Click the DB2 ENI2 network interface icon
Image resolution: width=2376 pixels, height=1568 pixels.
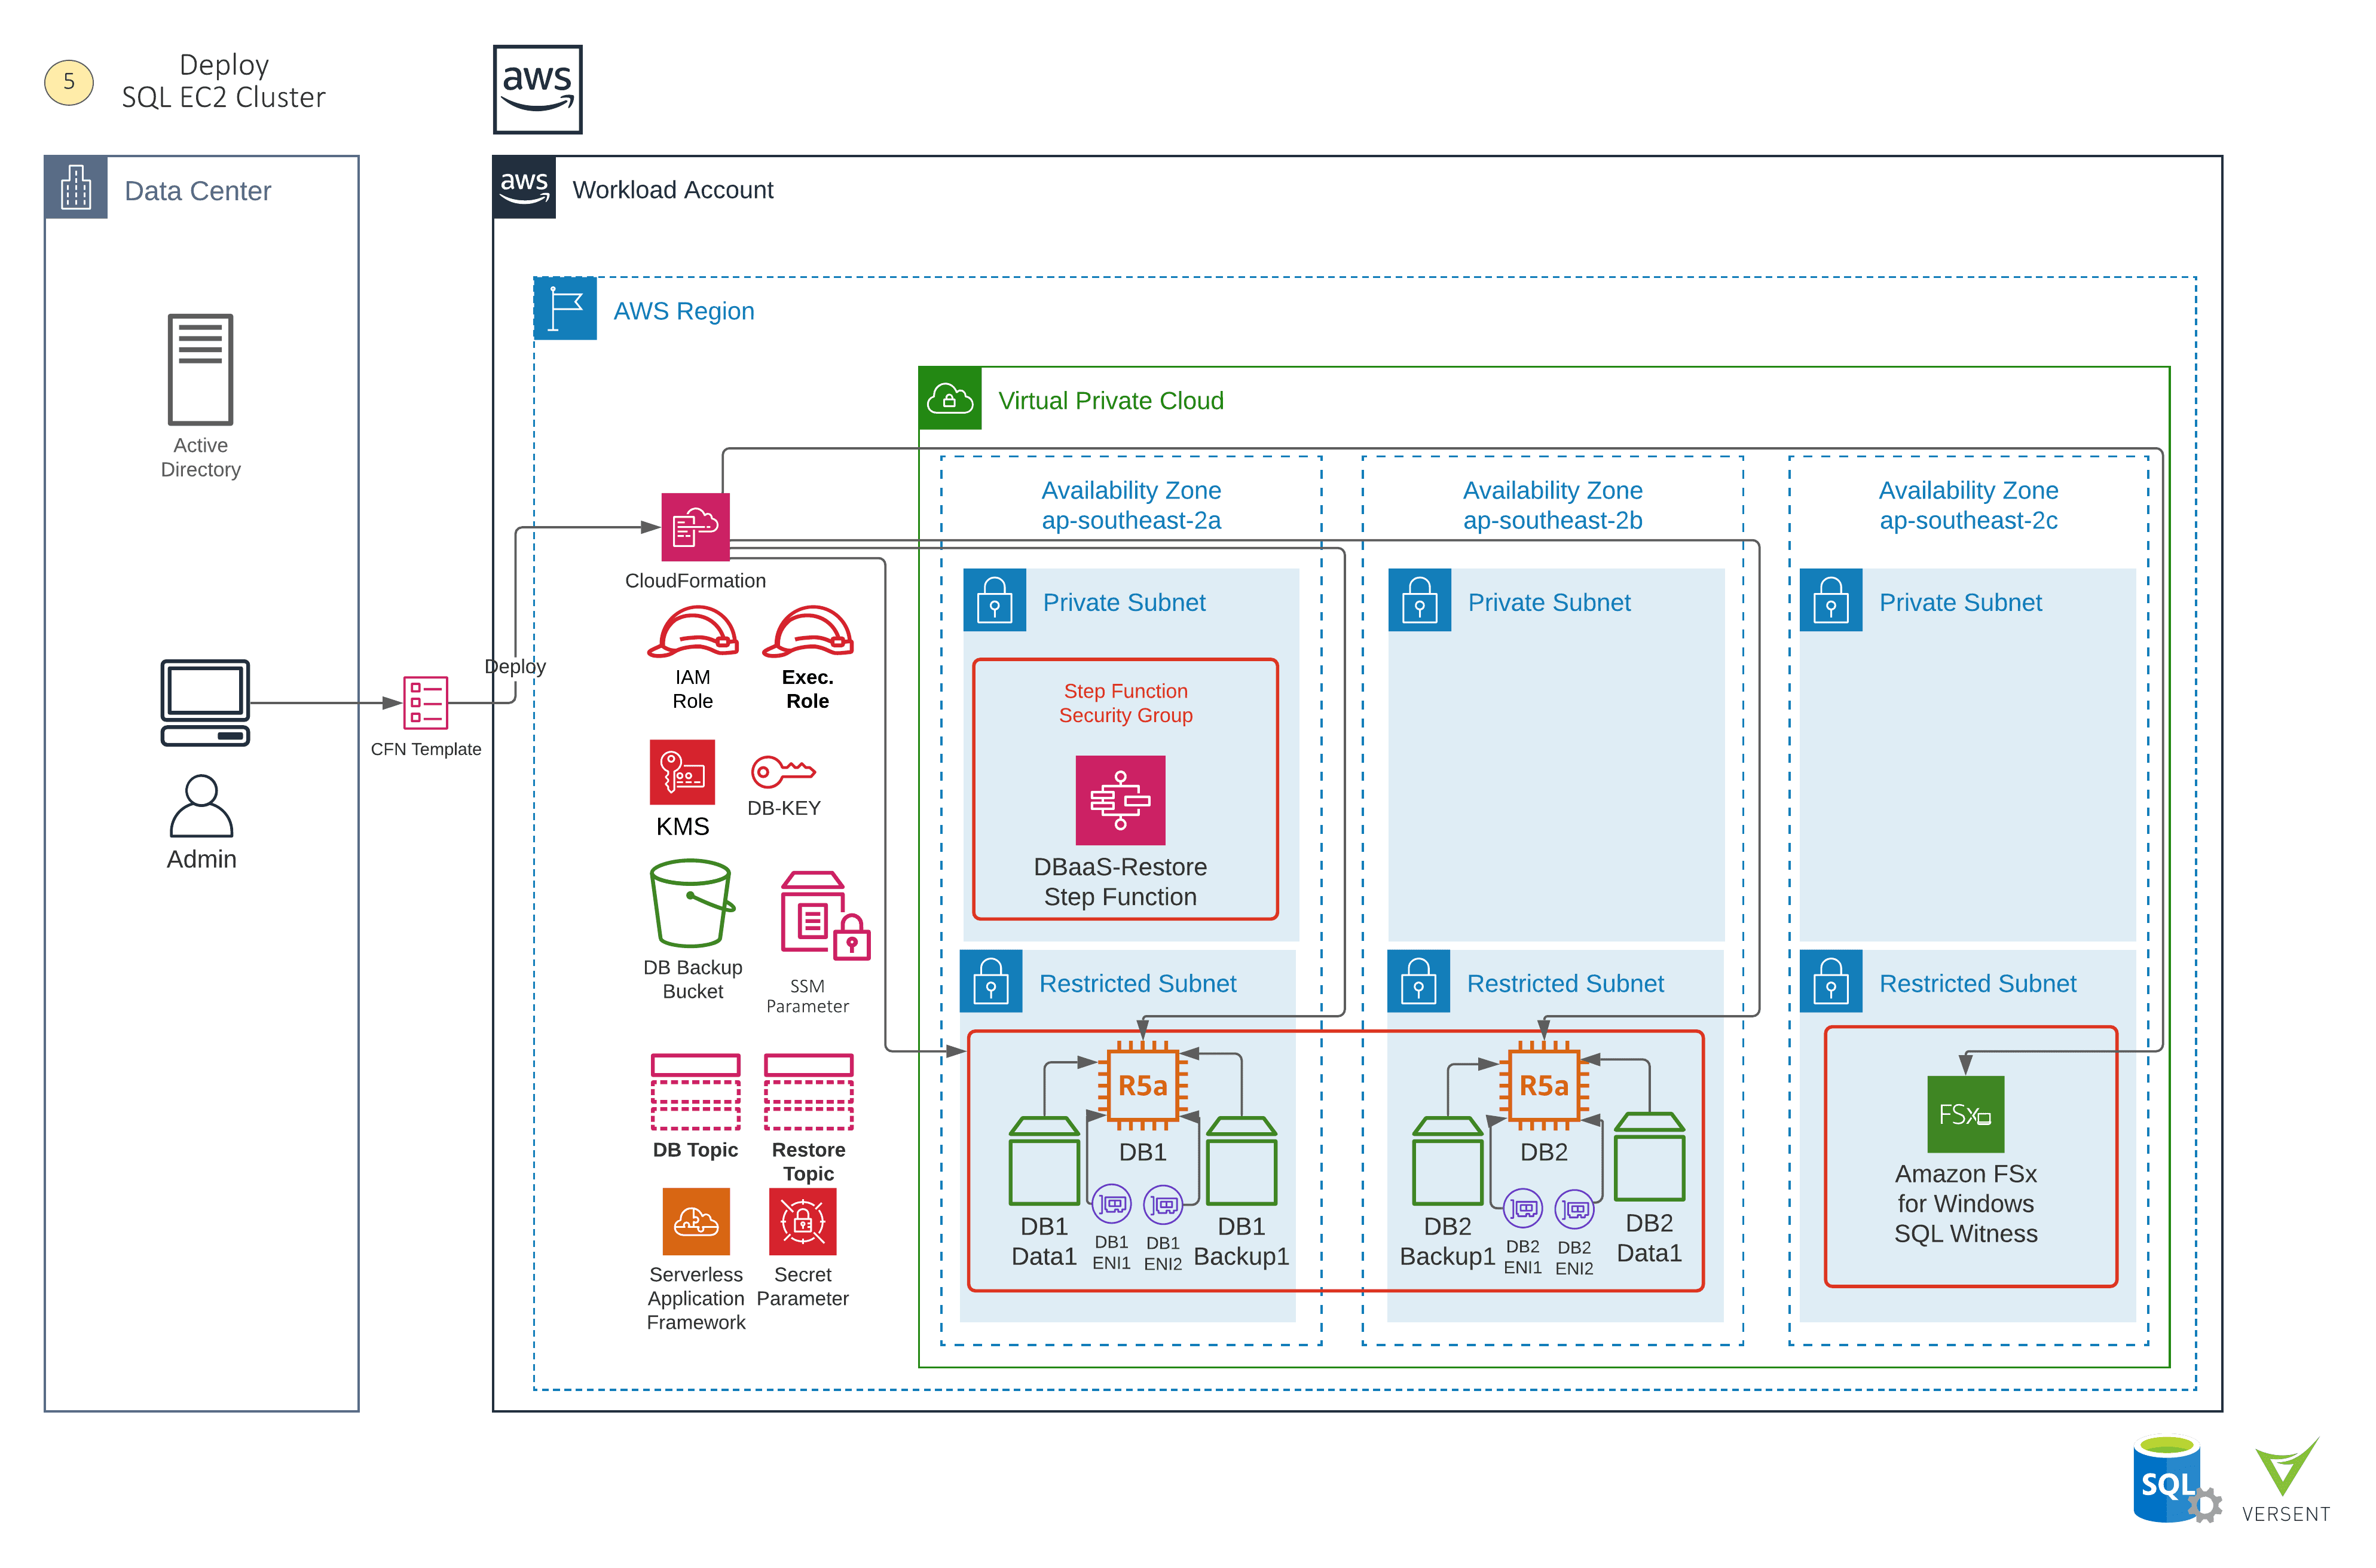(x=1575, y=1210)
